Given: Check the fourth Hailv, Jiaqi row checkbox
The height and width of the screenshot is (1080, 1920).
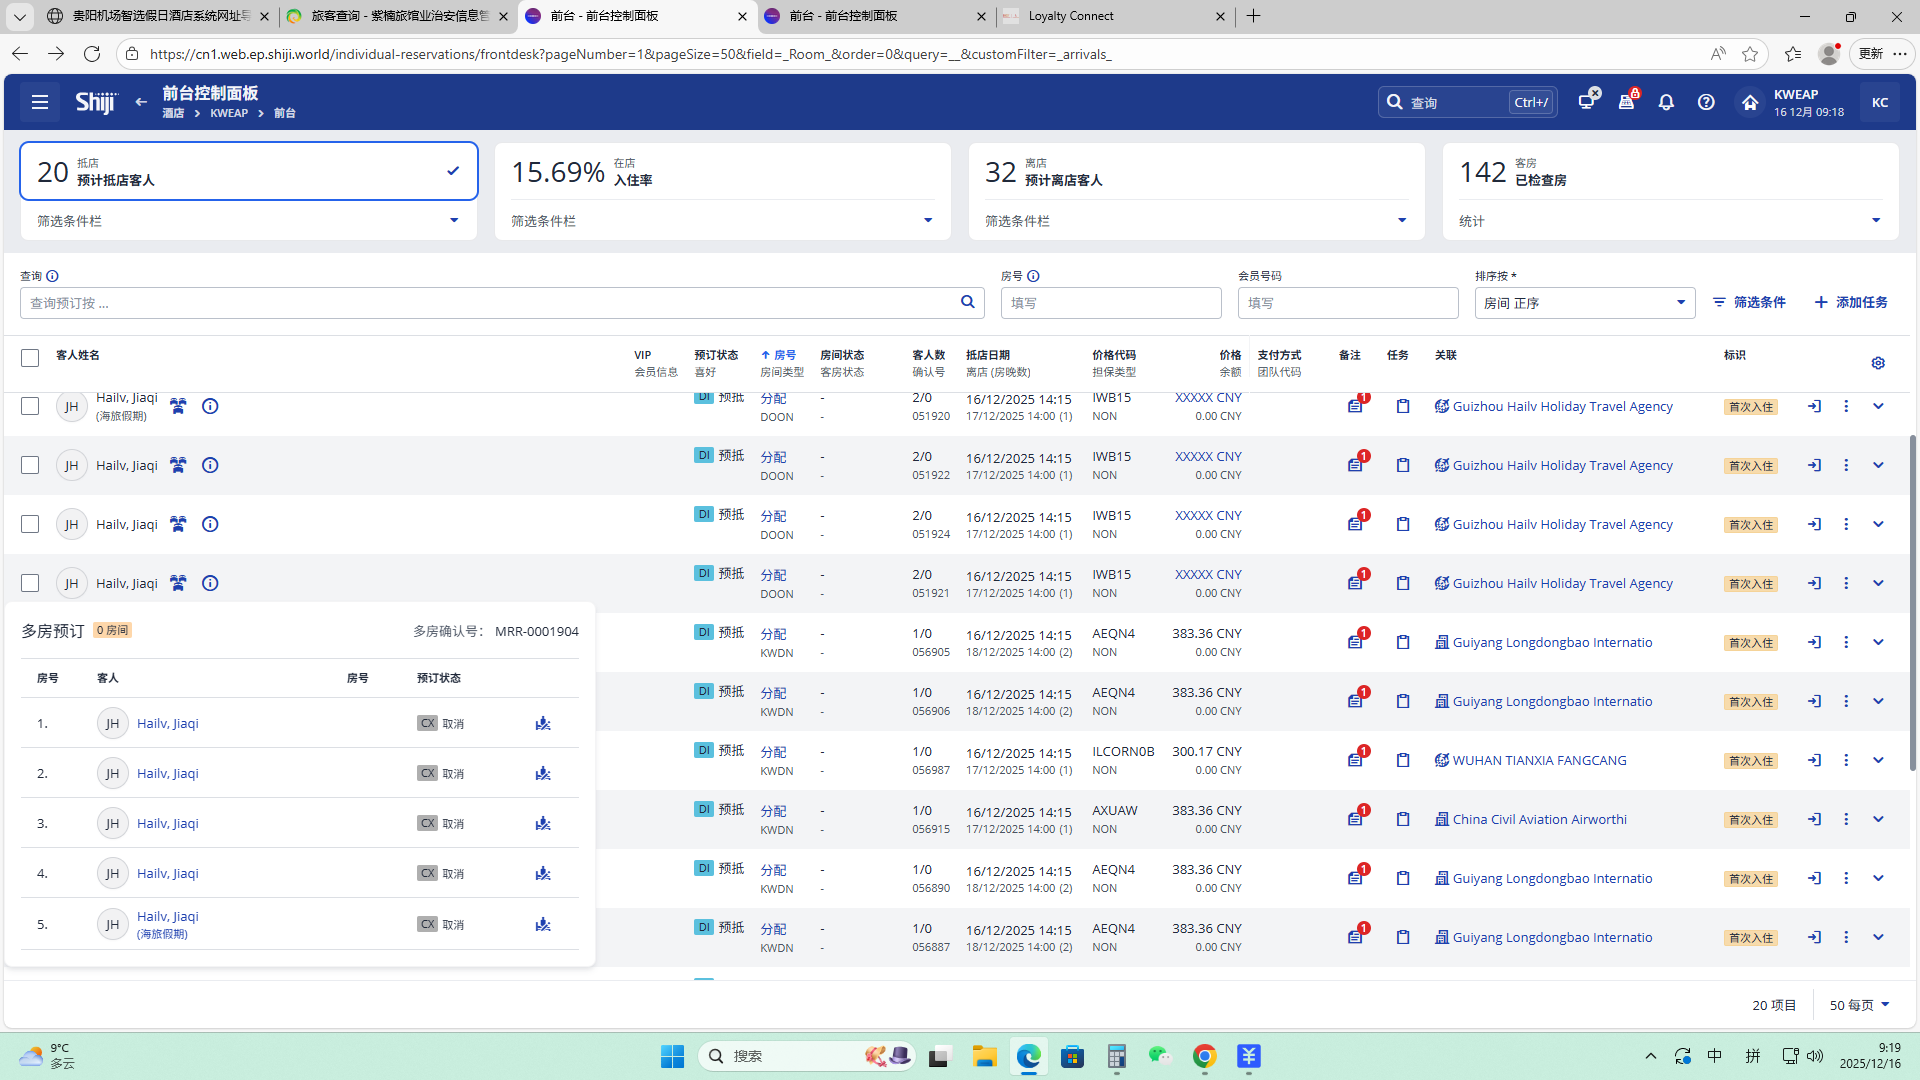Looking at the screenshot, I should click(30, 583).
